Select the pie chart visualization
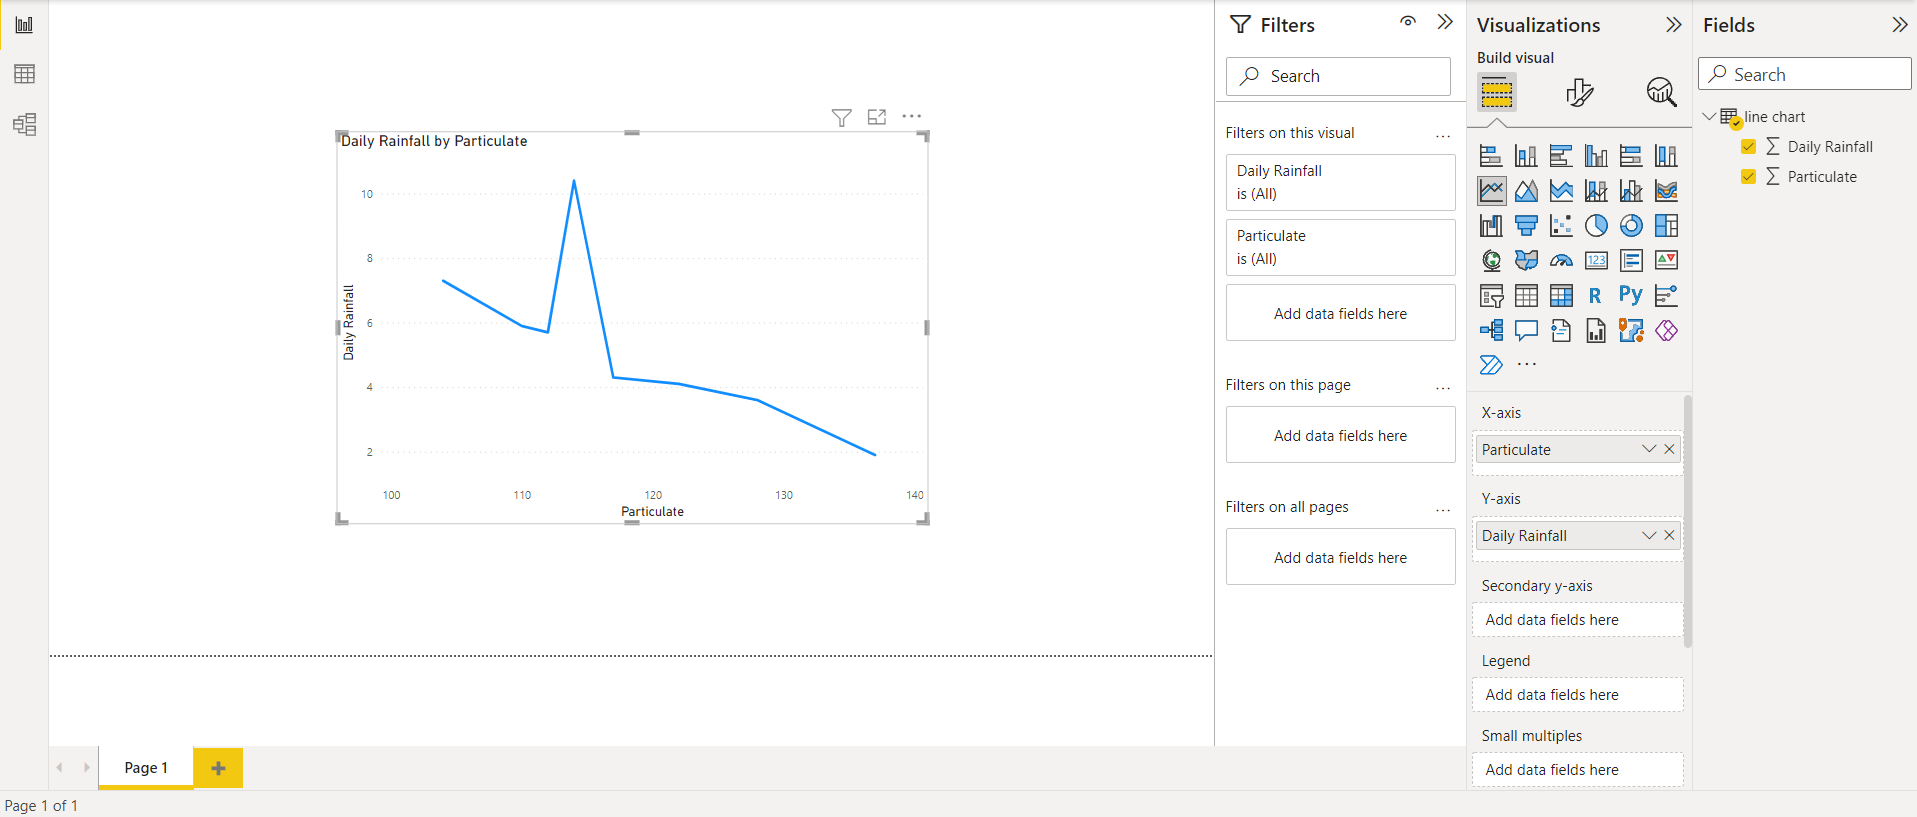Viewport: 1917px width, 817px height. point(1596,226)
